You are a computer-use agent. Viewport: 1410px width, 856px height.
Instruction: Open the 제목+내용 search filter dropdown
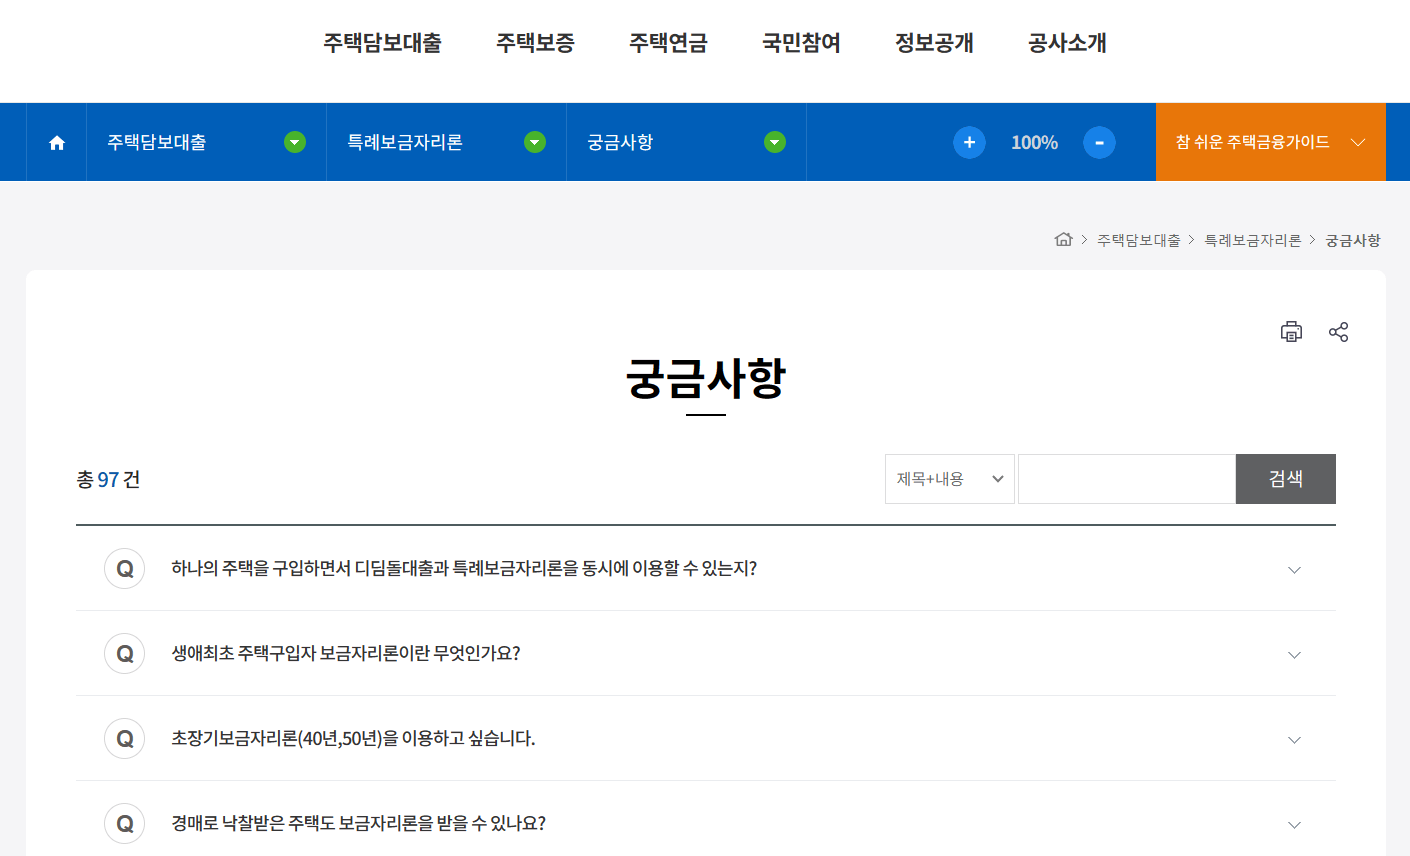948,479
